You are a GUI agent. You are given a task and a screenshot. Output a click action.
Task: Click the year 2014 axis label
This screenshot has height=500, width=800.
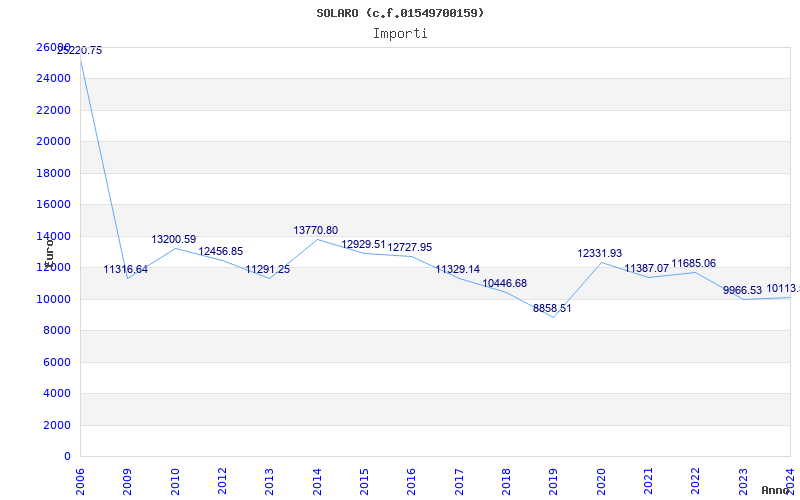click(316, 482)
